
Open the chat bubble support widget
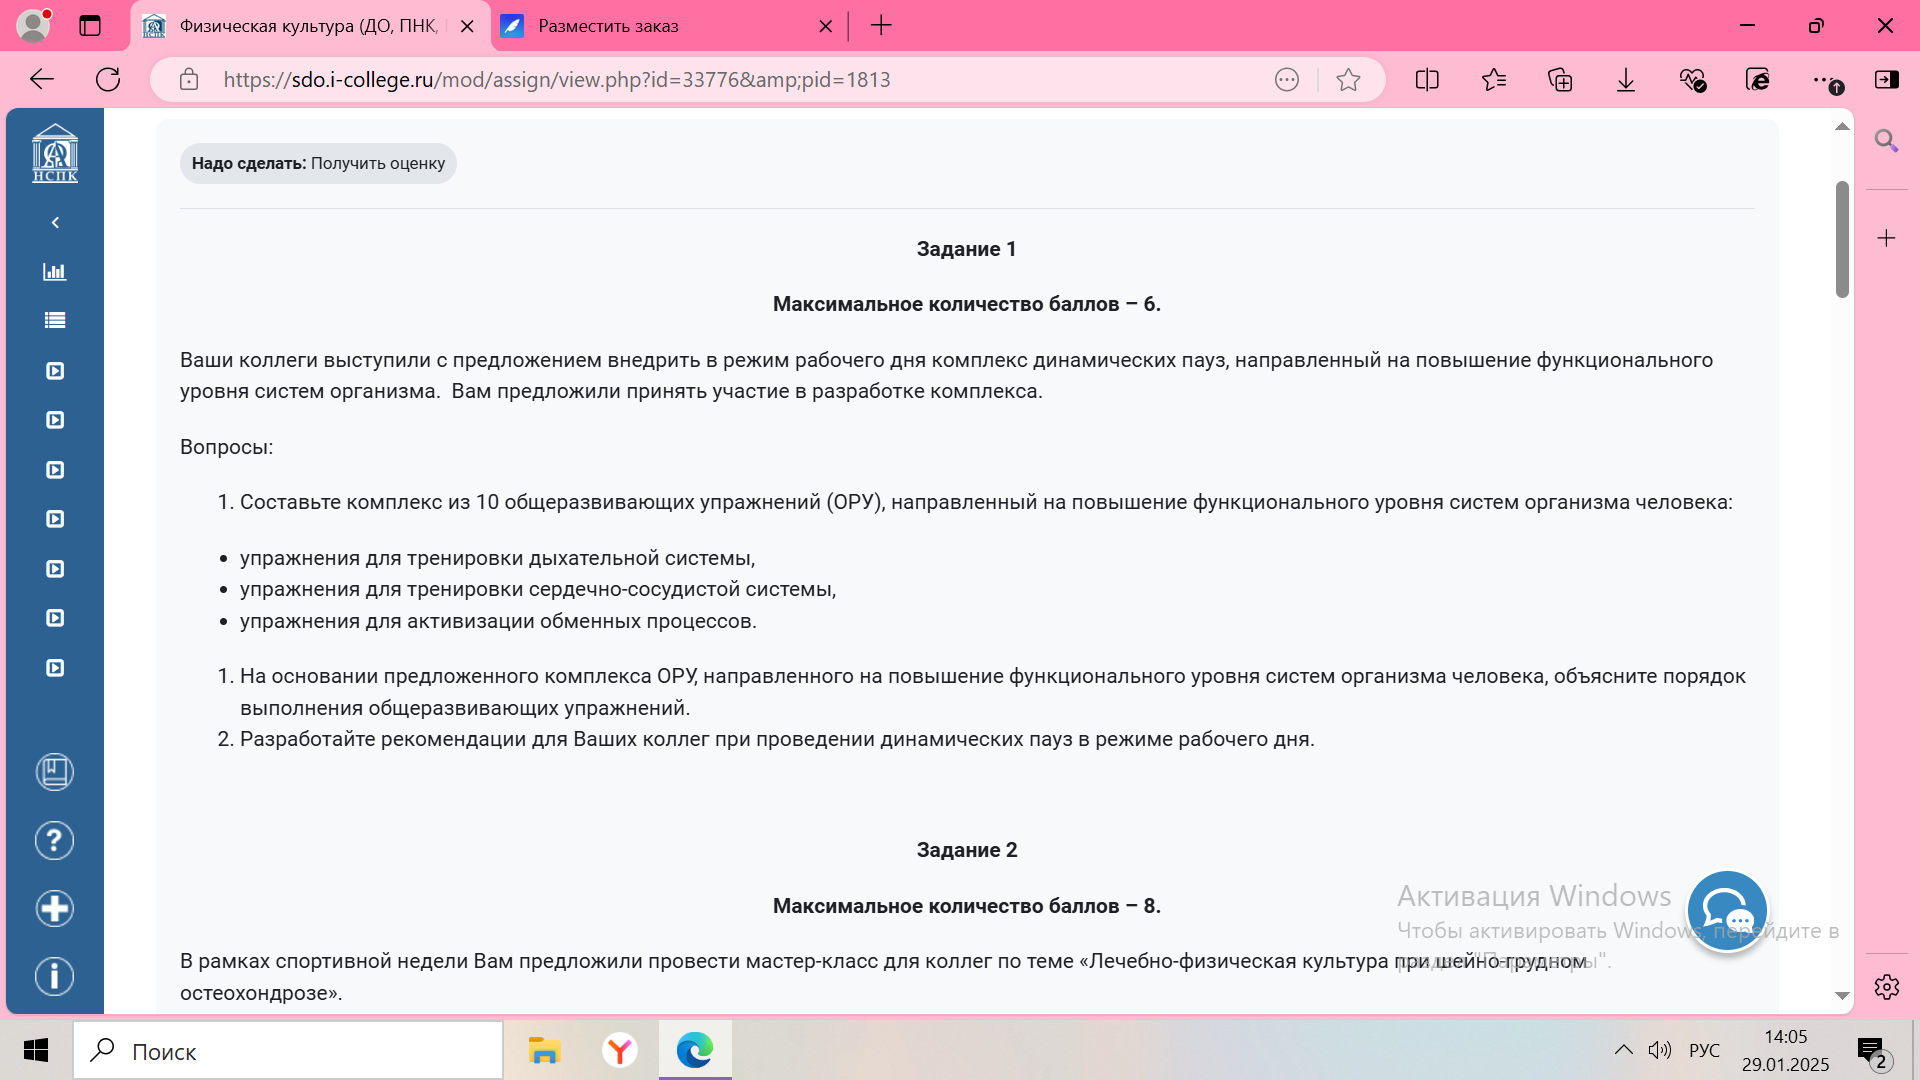click(1727, 911)
